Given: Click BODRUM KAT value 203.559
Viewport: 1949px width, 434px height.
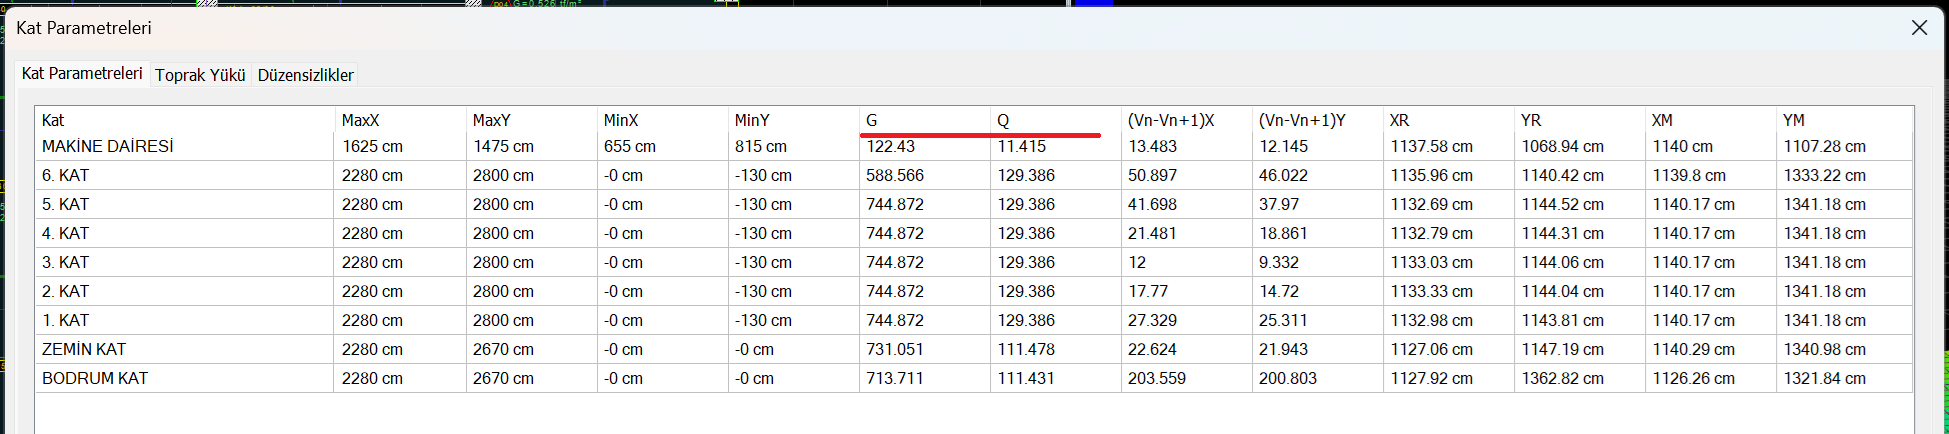Looking at the screenshot, I should pyautogui.click(x=1157, y=379).
